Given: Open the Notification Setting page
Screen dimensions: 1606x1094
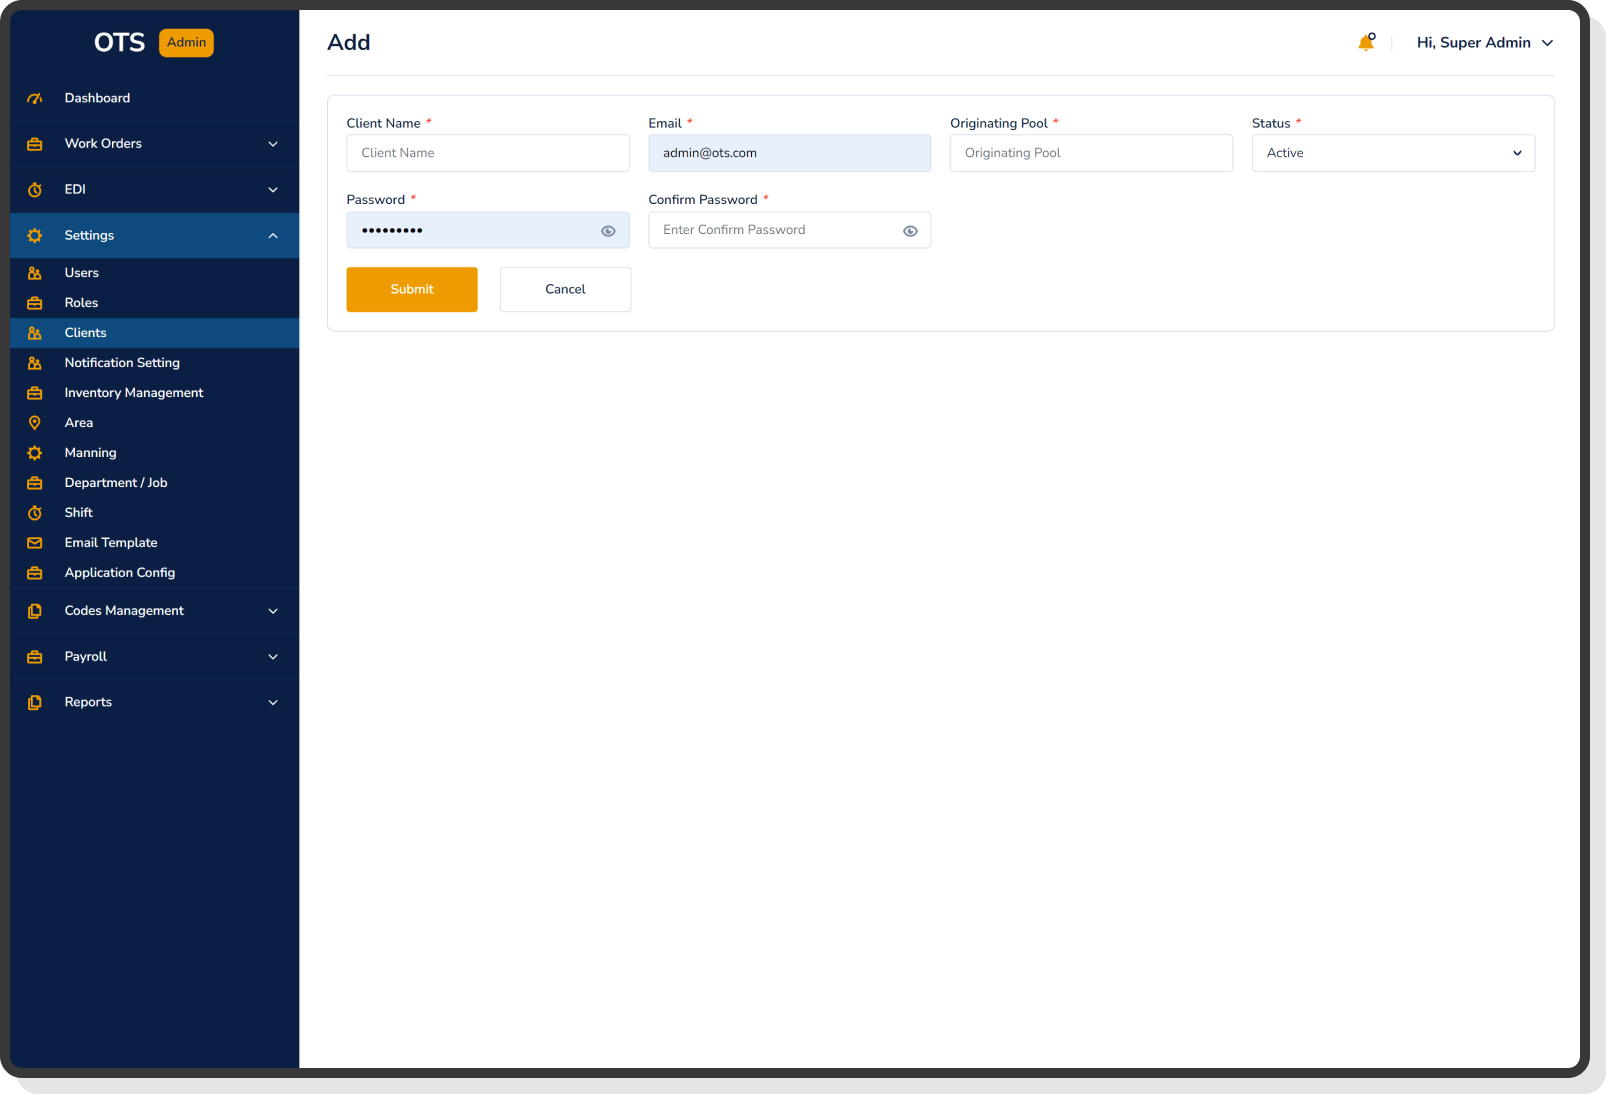Looking at the screenshot, I should click(x=122, y=362).
